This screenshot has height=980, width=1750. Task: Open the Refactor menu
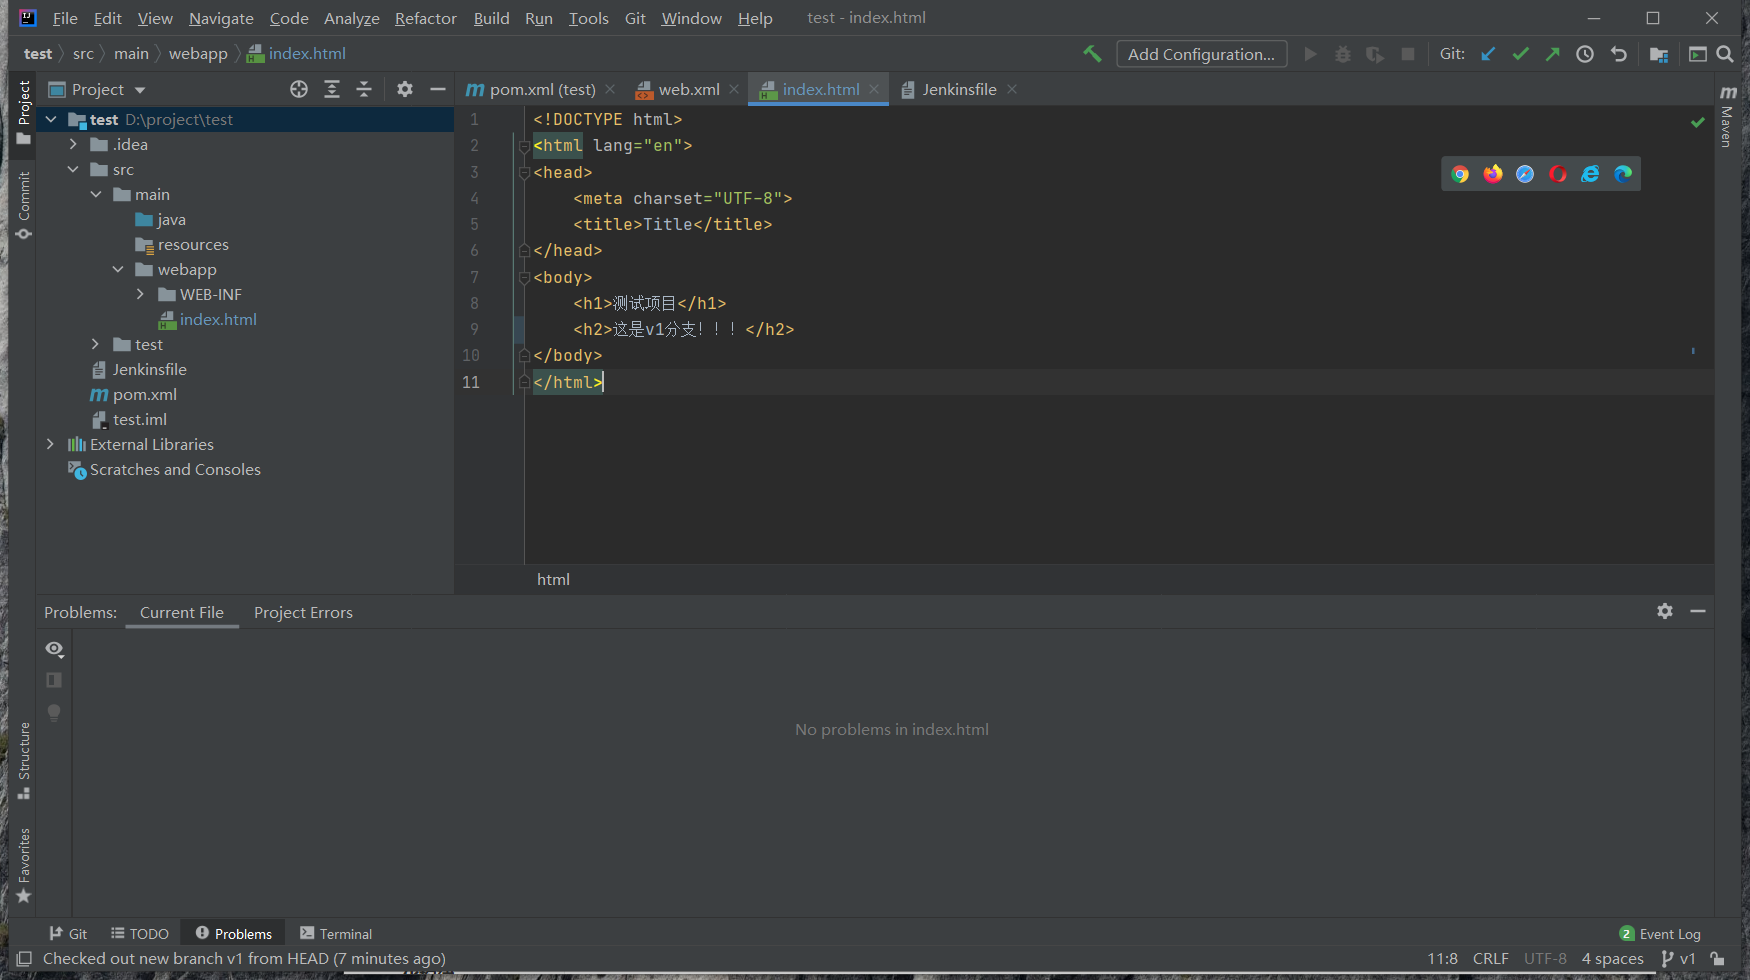425,18
